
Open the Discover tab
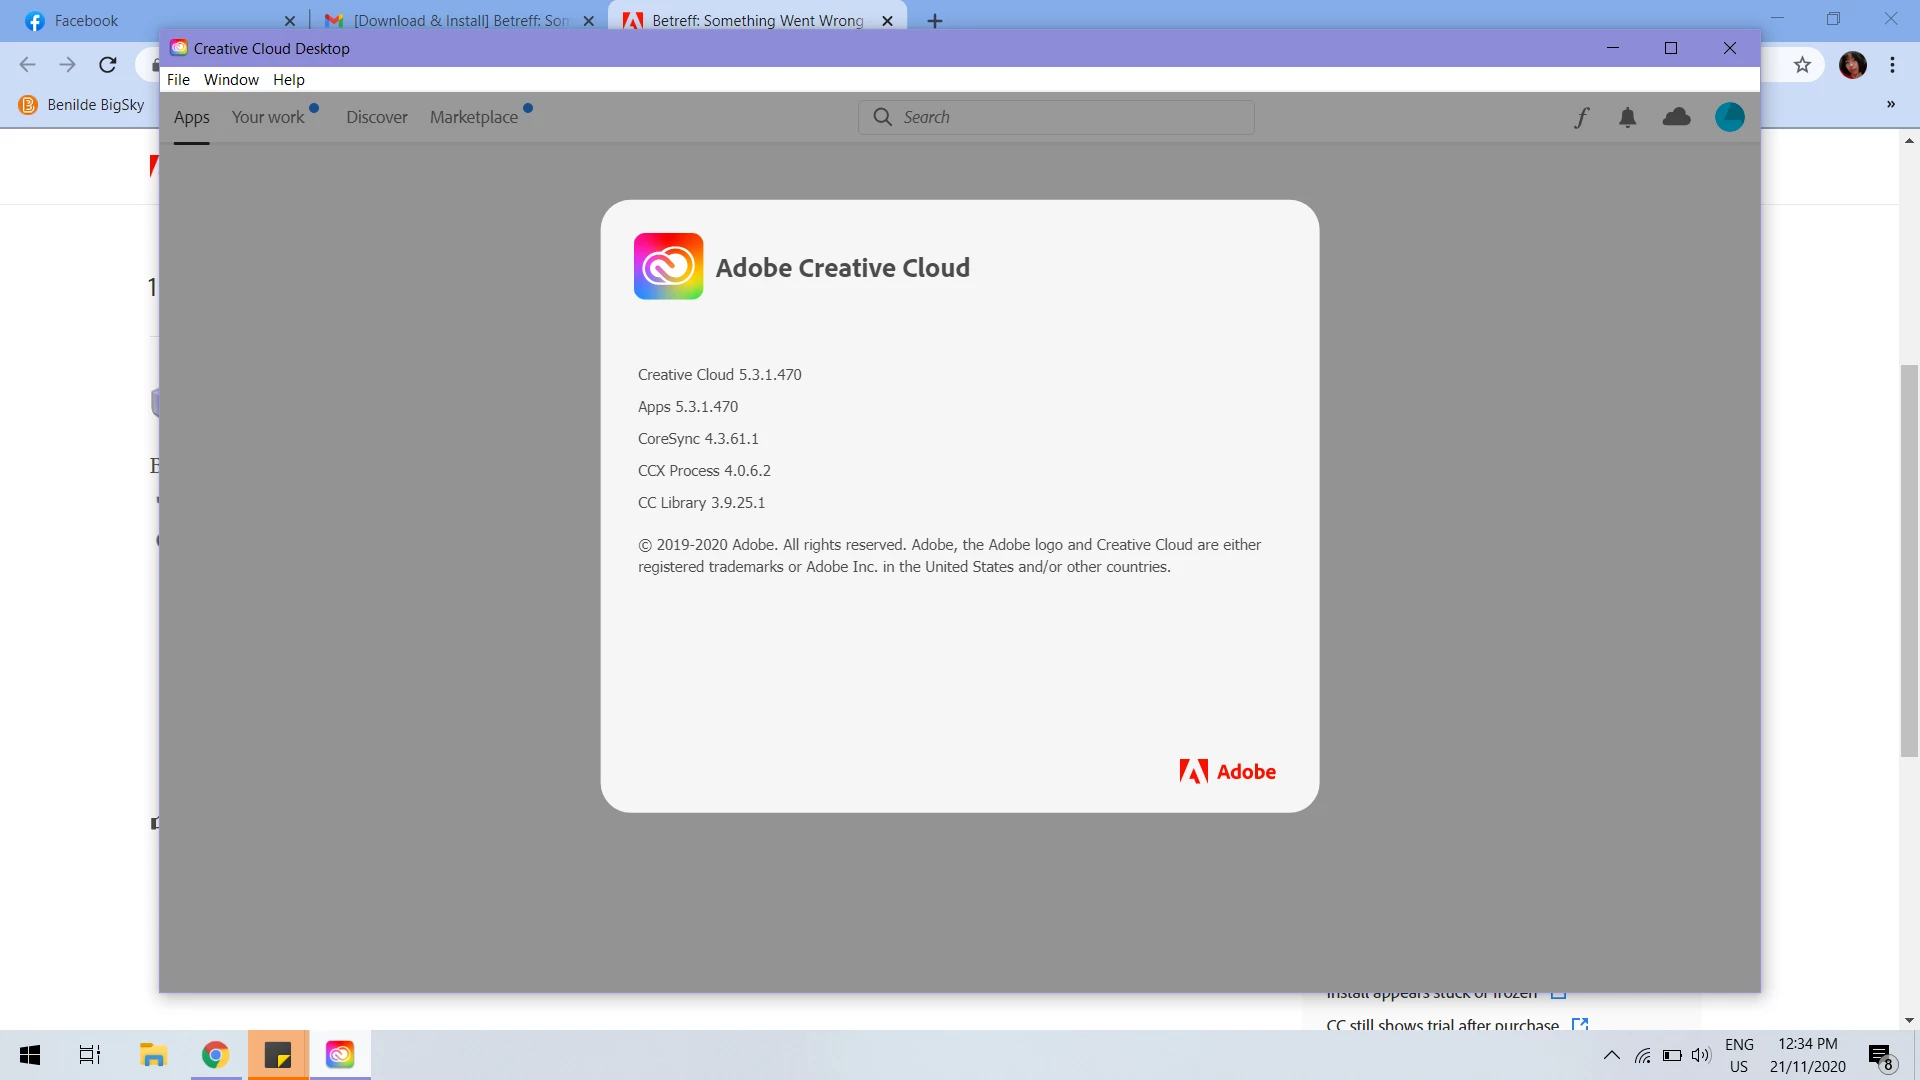pyautogui.click(x=377, y=117)
